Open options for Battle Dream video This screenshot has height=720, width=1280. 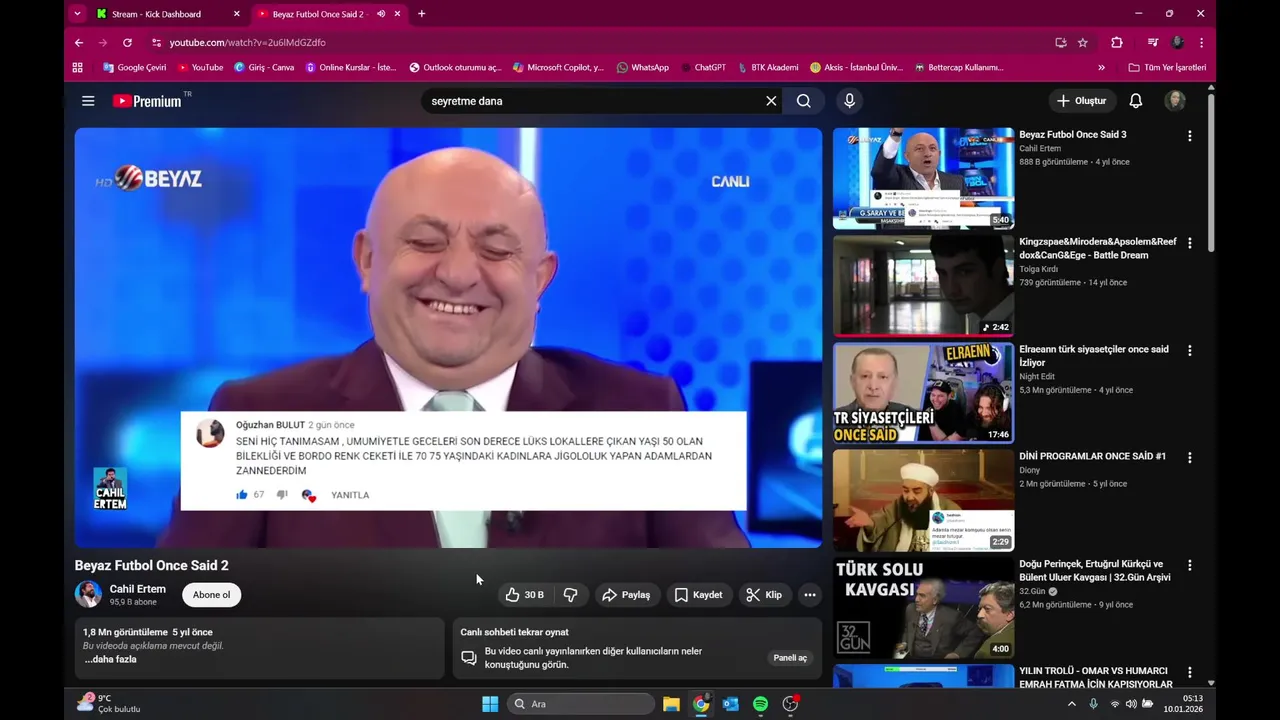pyautogui.click(x=1189, y=243)
